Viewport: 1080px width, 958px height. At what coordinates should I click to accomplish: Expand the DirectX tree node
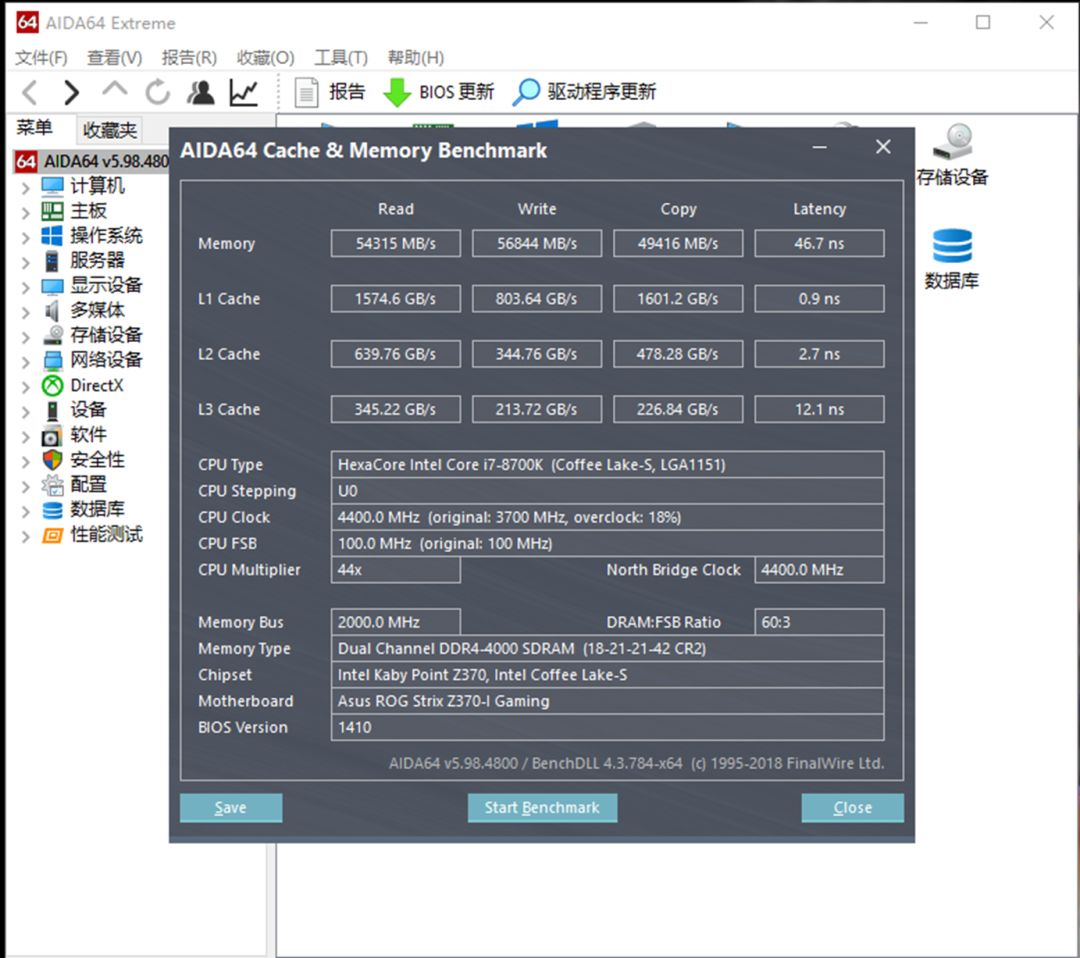coord(25,386)
